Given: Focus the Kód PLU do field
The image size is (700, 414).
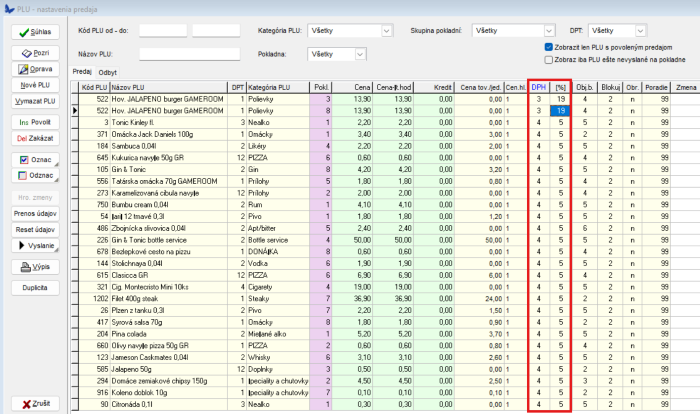Looking at the screenshot, I should [x=216, y=30].
